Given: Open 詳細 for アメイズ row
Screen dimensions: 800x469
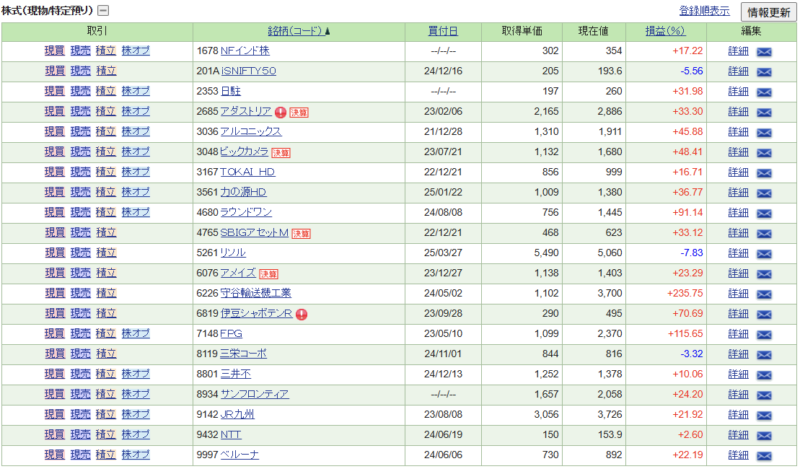Looking at the screenshot, I should (738, 273).
